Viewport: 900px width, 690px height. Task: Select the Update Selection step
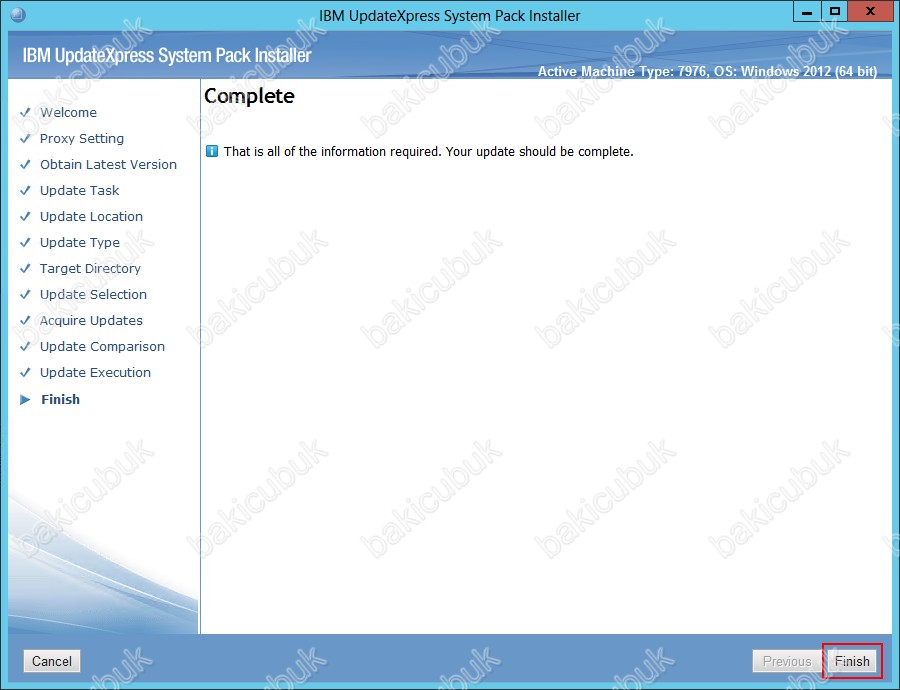coord(93,294)
